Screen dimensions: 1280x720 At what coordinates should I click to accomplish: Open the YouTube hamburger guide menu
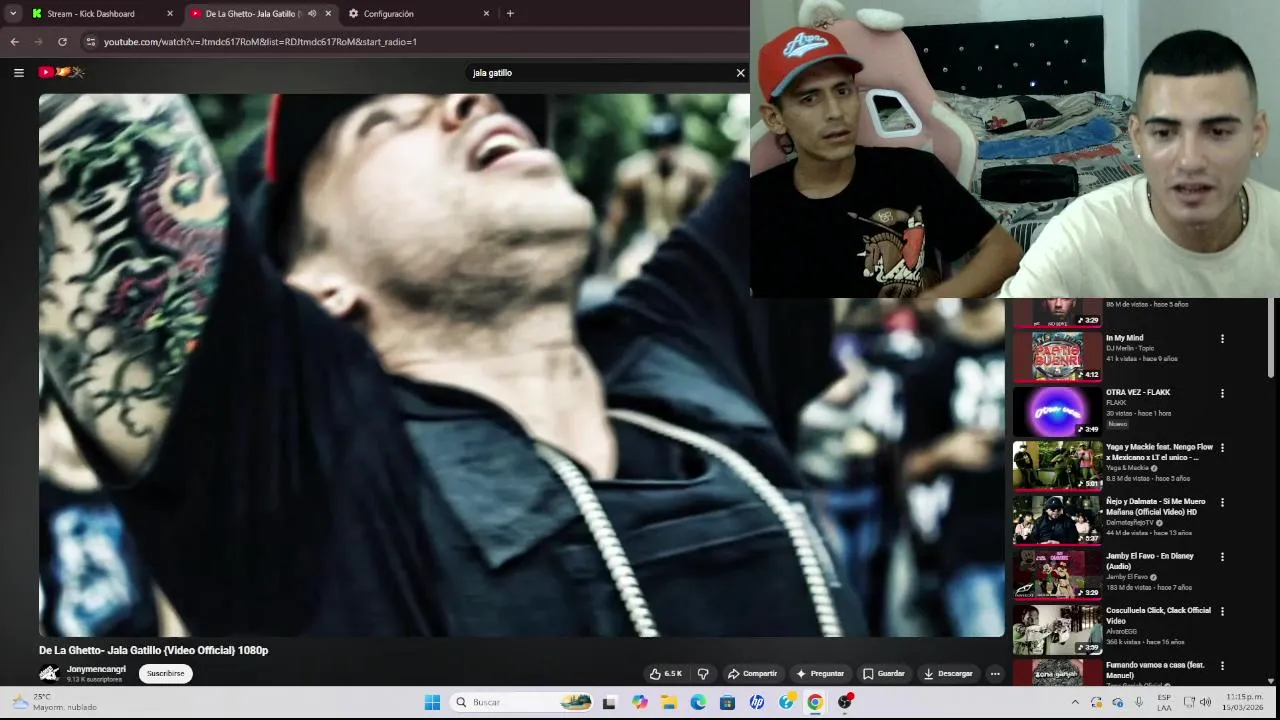coord(18,72)
